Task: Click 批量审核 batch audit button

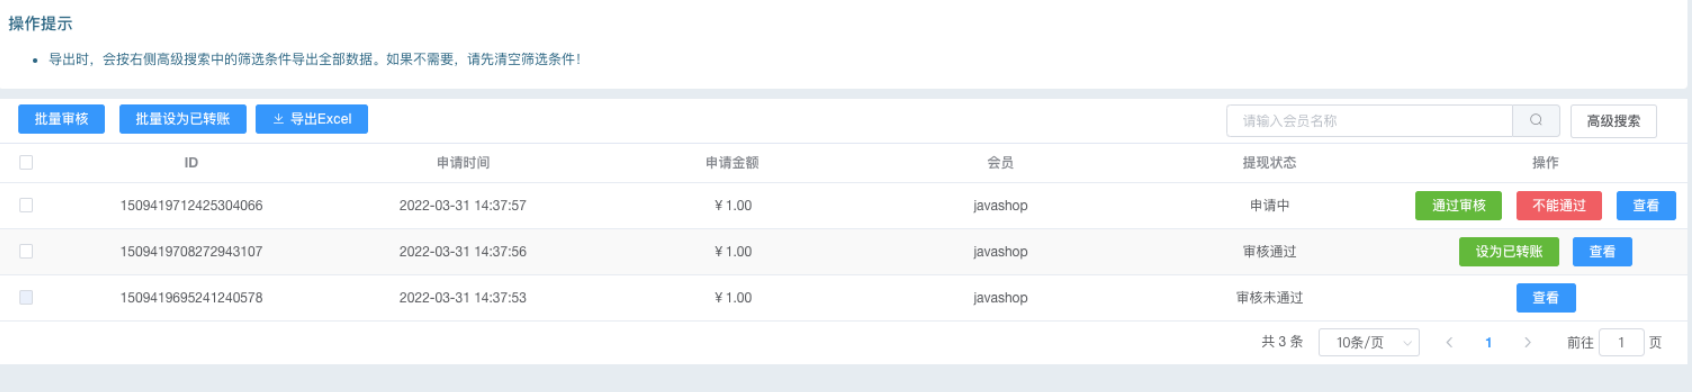Action: coord(61,119)
